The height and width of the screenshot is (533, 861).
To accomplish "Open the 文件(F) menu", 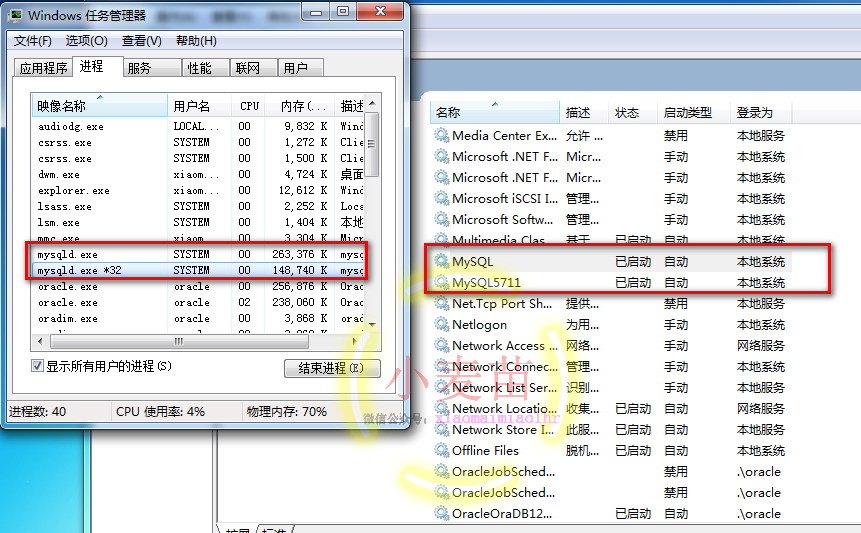I will click(32, 41).
